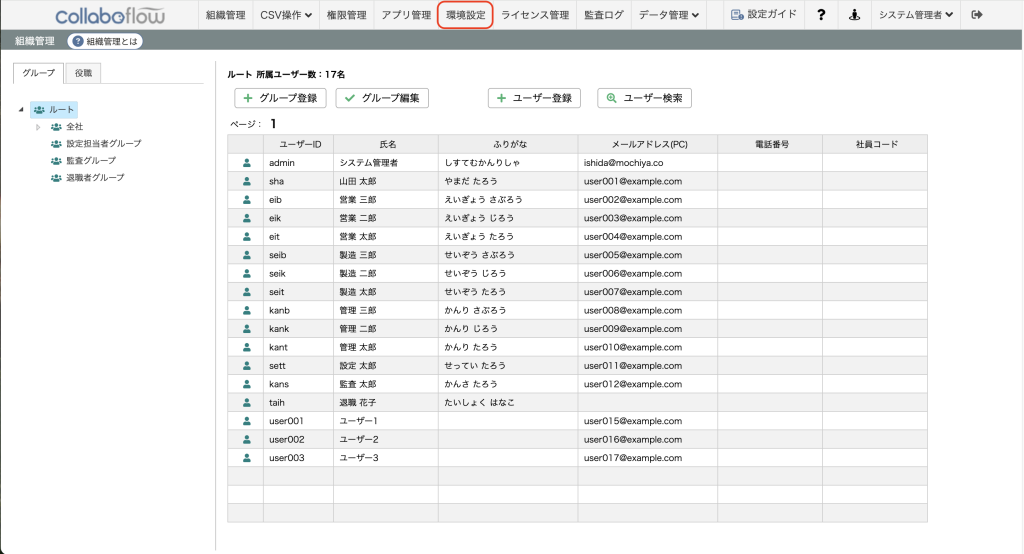The height and width of the screenshot is (554, 1024).
Task: Click the user icon in the taih row
Action: 245,402
